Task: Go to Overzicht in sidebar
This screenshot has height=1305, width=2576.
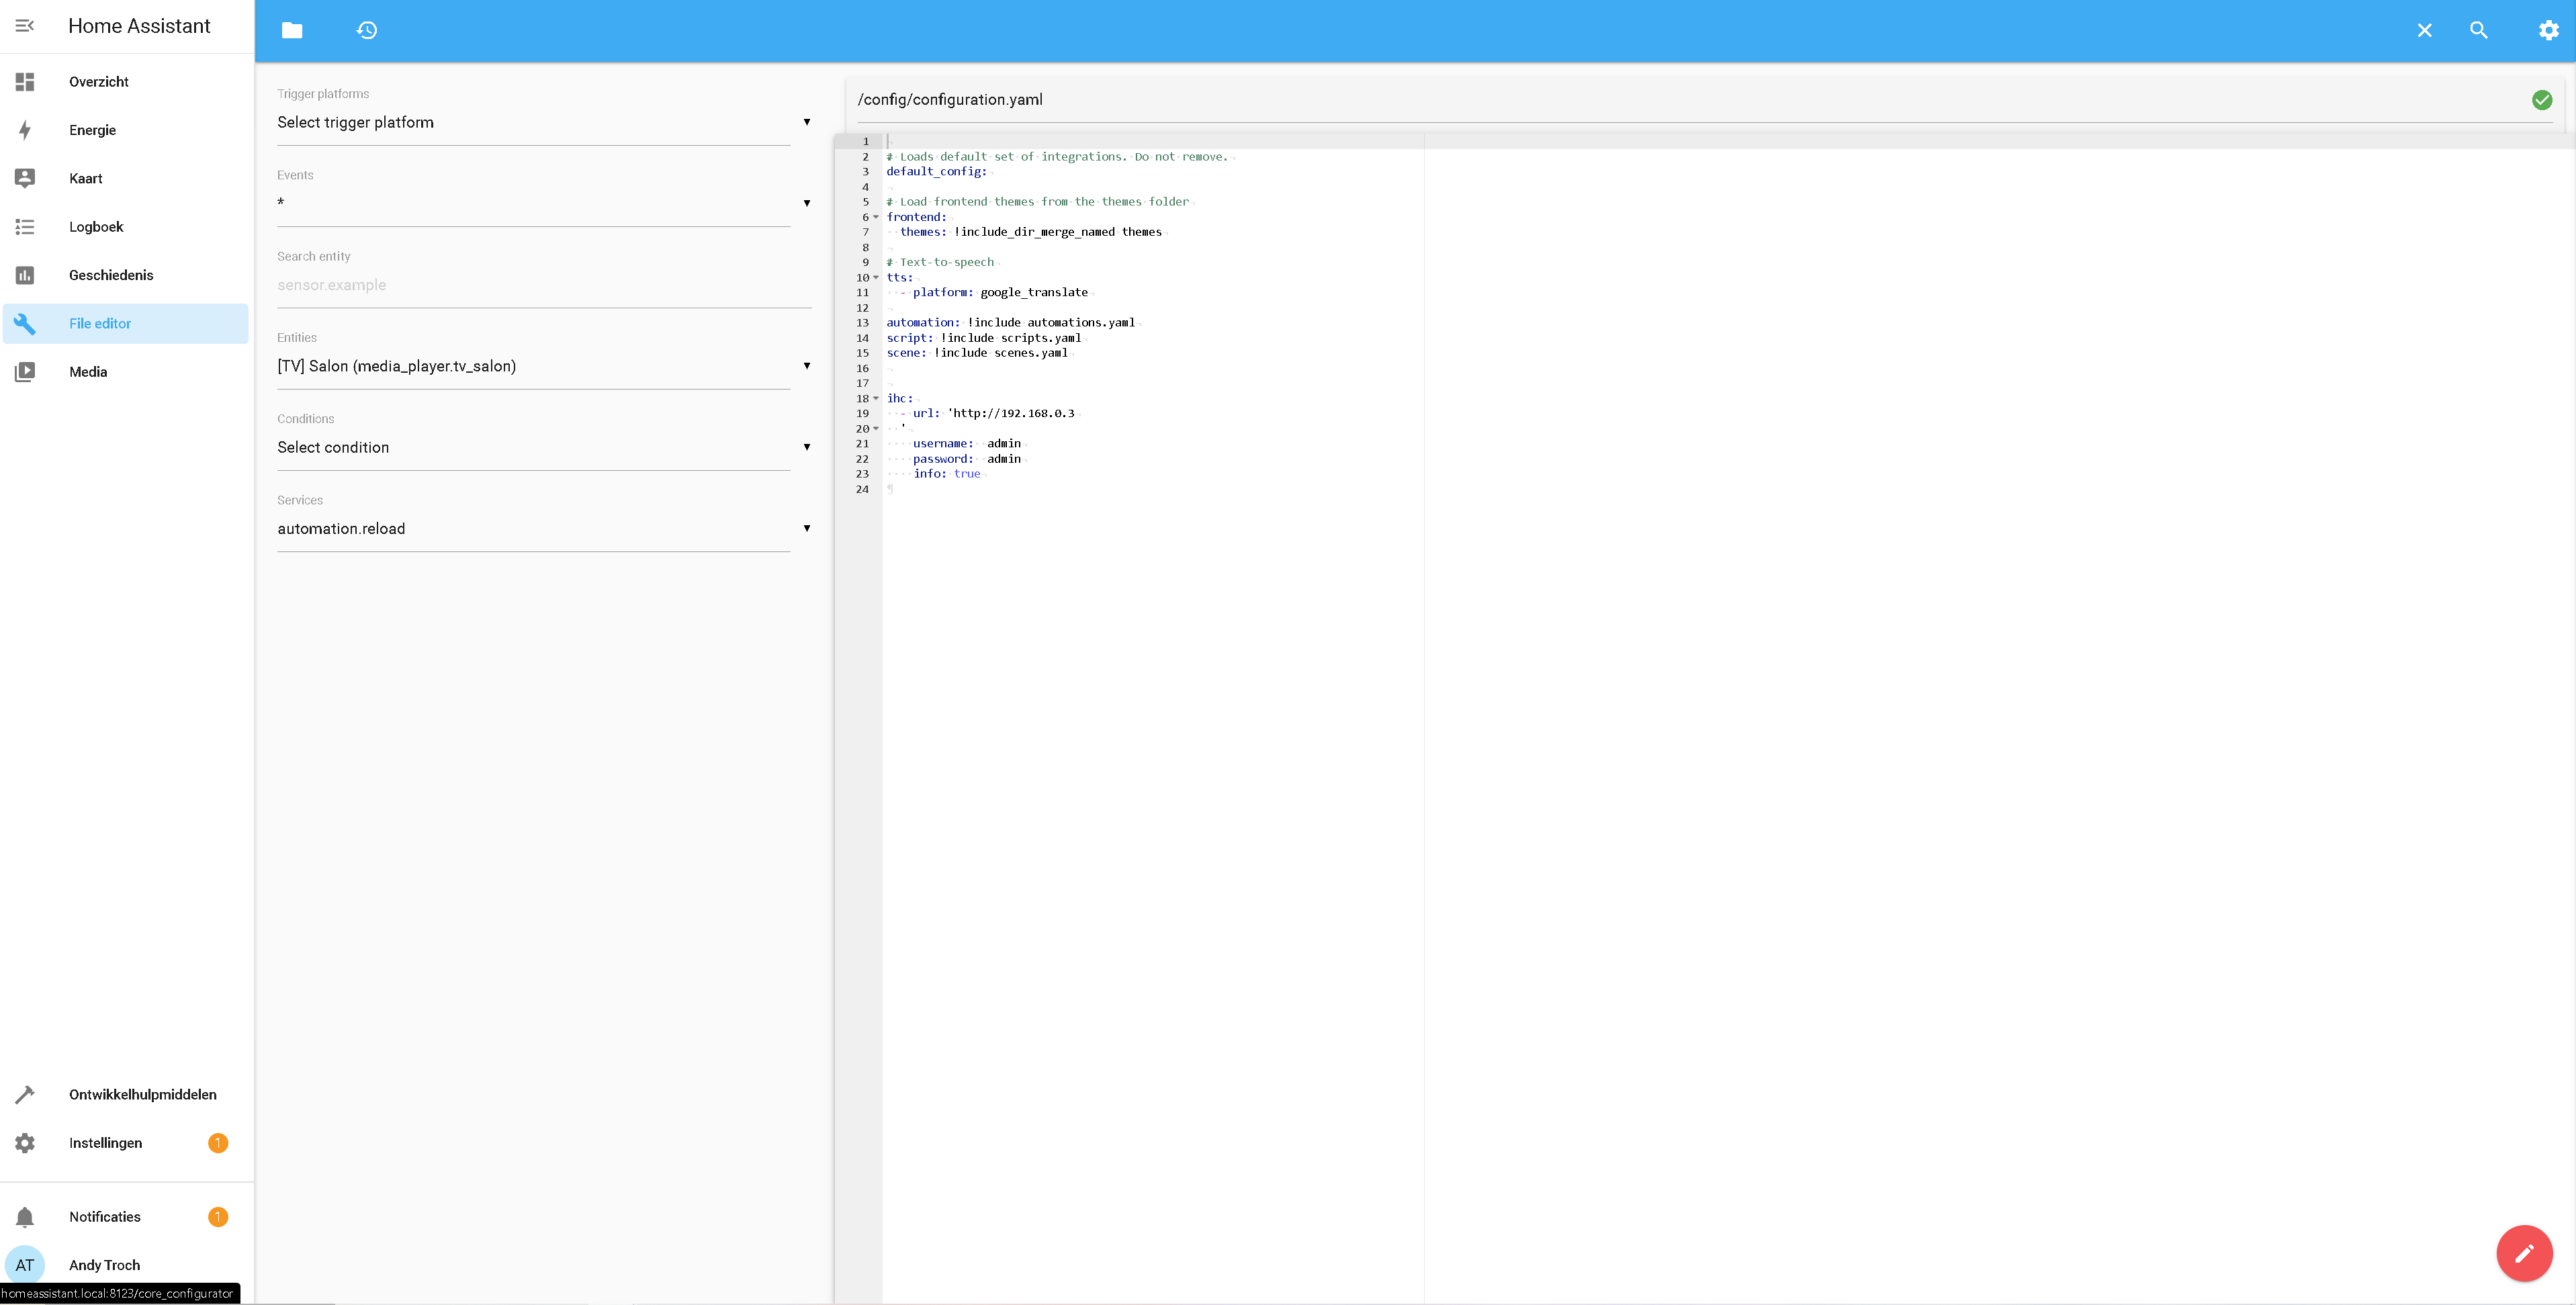Action: coord(98,82)
